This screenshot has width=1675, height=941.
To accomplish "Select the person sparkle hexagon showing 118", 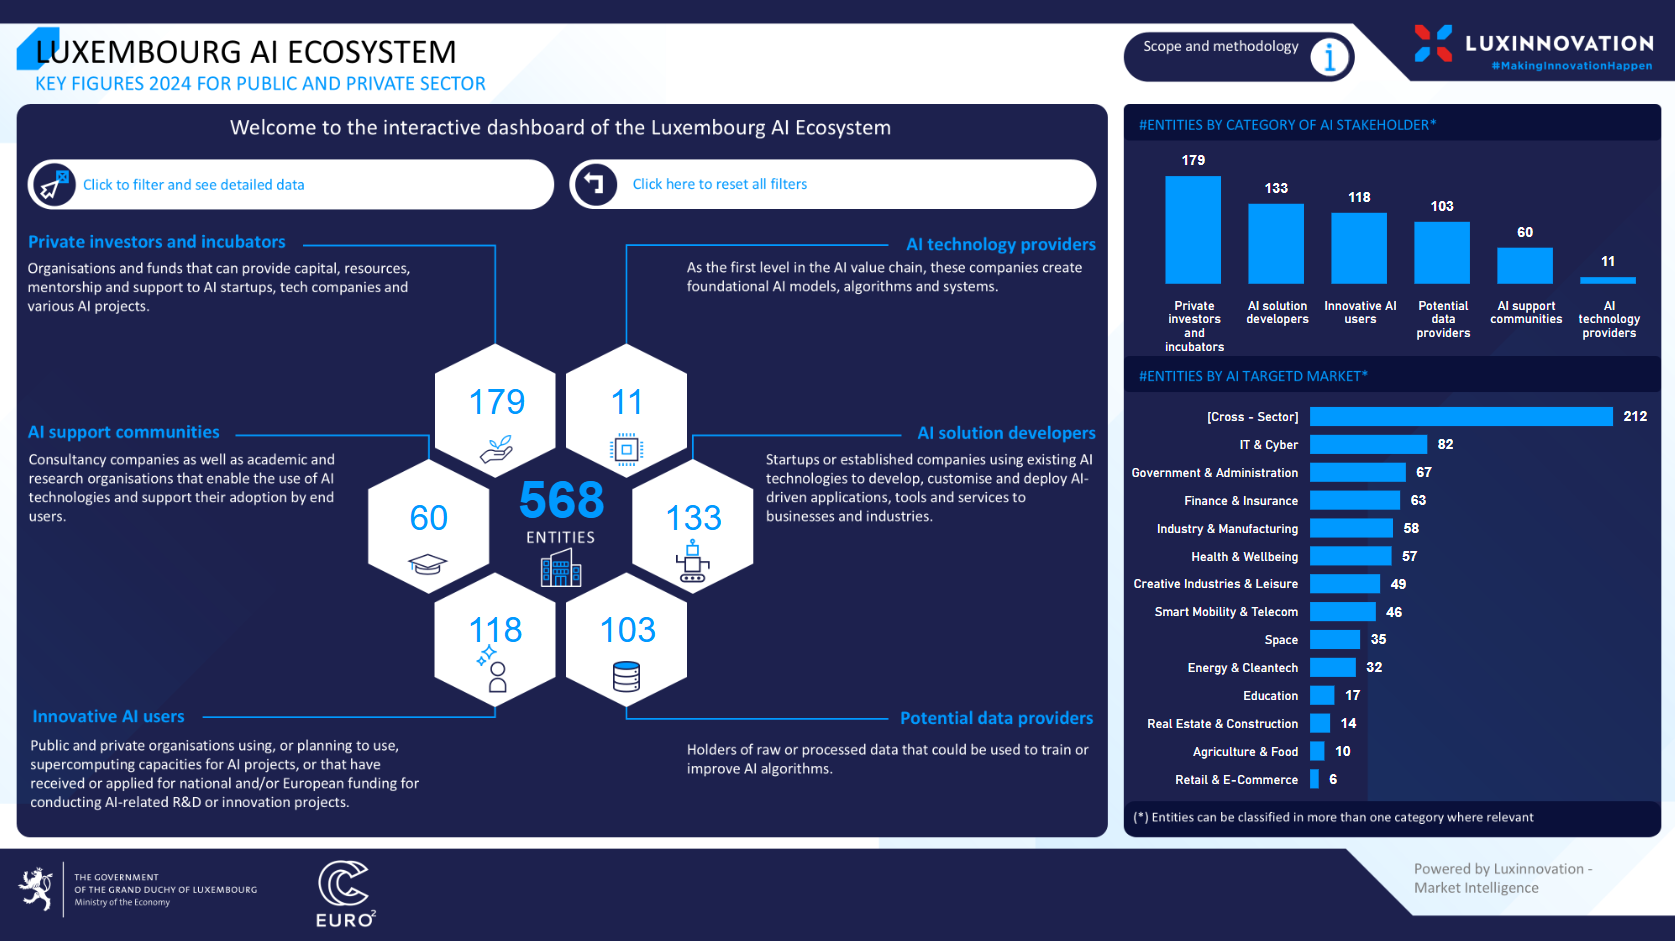I will tap(495, 640).
